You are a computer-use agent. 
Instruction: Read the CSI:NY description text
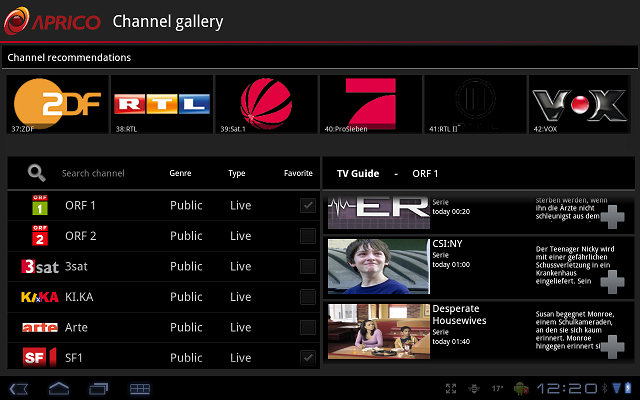(575, 265)
